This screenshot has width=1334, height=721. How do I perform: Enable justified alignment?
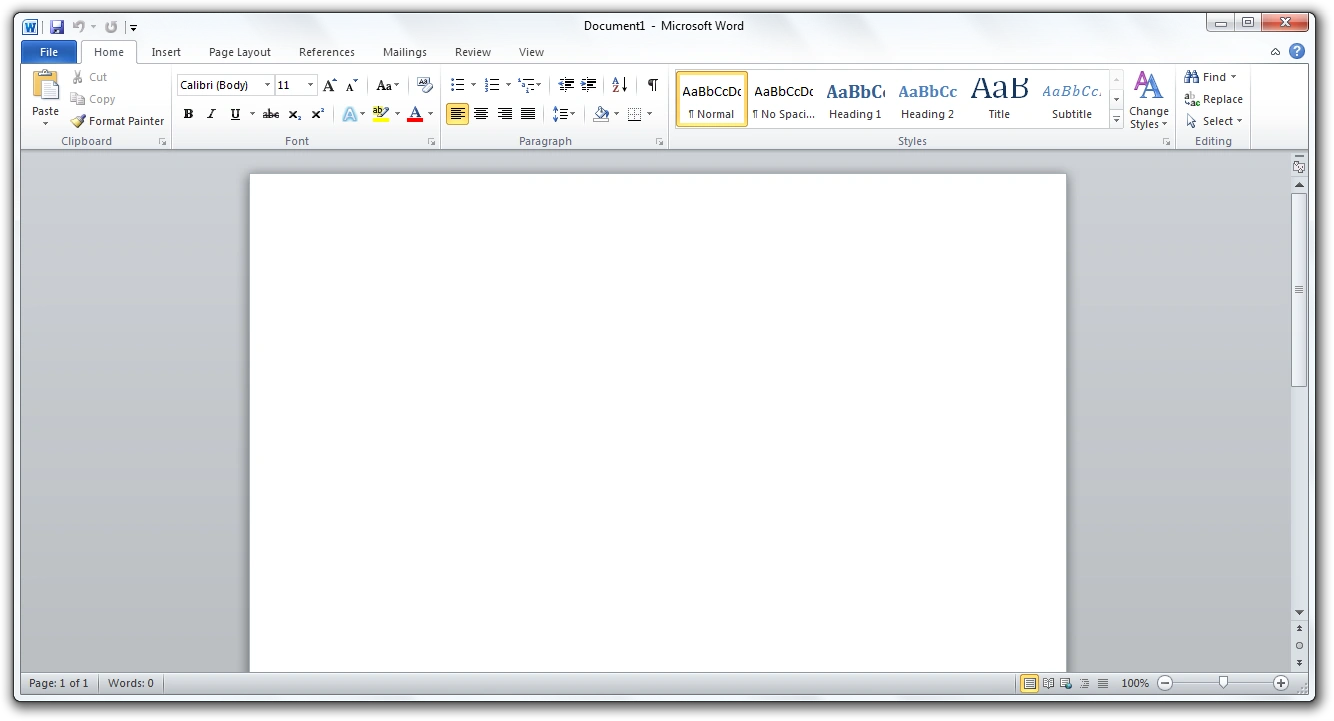(x=529, y=114)
